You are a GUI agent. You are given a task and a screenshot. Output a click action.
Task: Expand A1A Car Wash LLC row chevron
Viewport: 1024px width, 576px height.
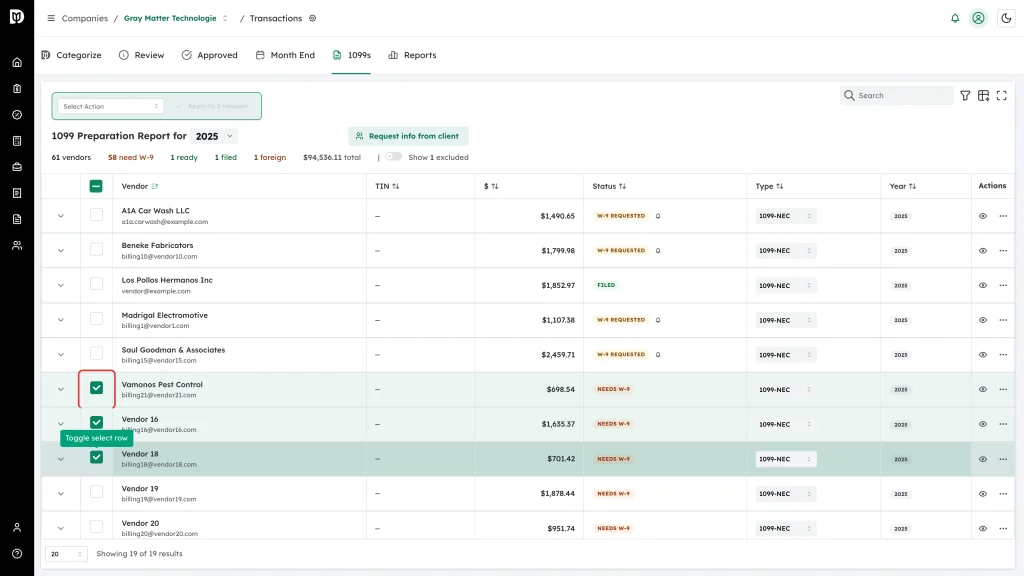[61, 216]
